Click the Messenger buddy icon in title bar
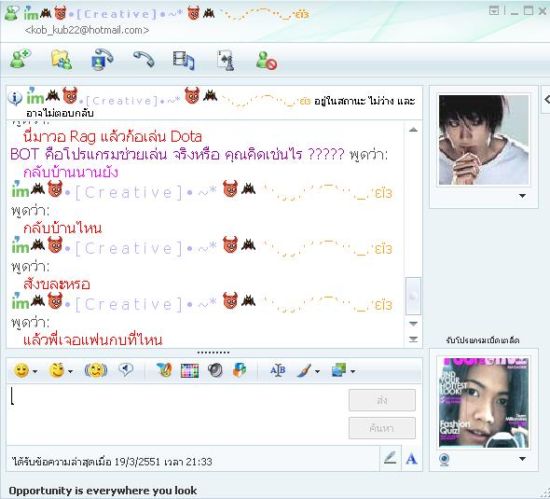This screenshot has width=550, height=499. [12, 13]
